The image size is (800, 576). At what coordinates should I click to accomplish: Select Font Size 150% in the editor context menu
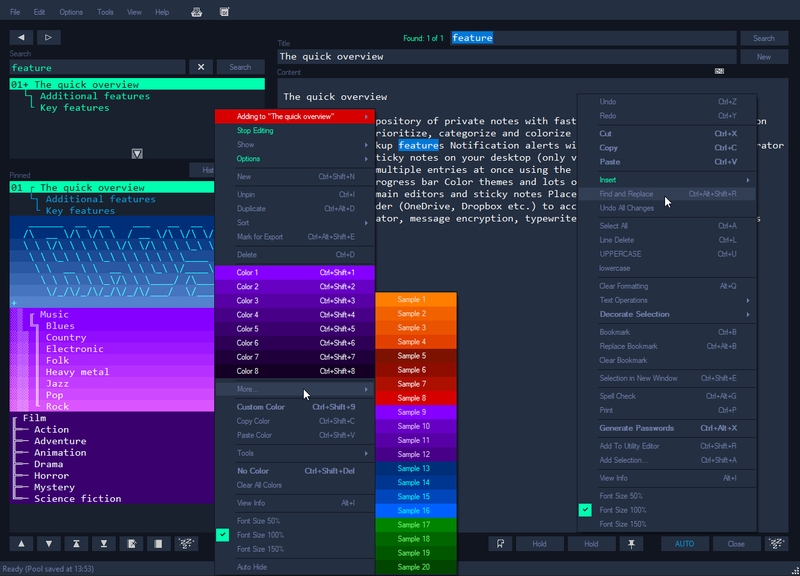(x=667, y=524)
